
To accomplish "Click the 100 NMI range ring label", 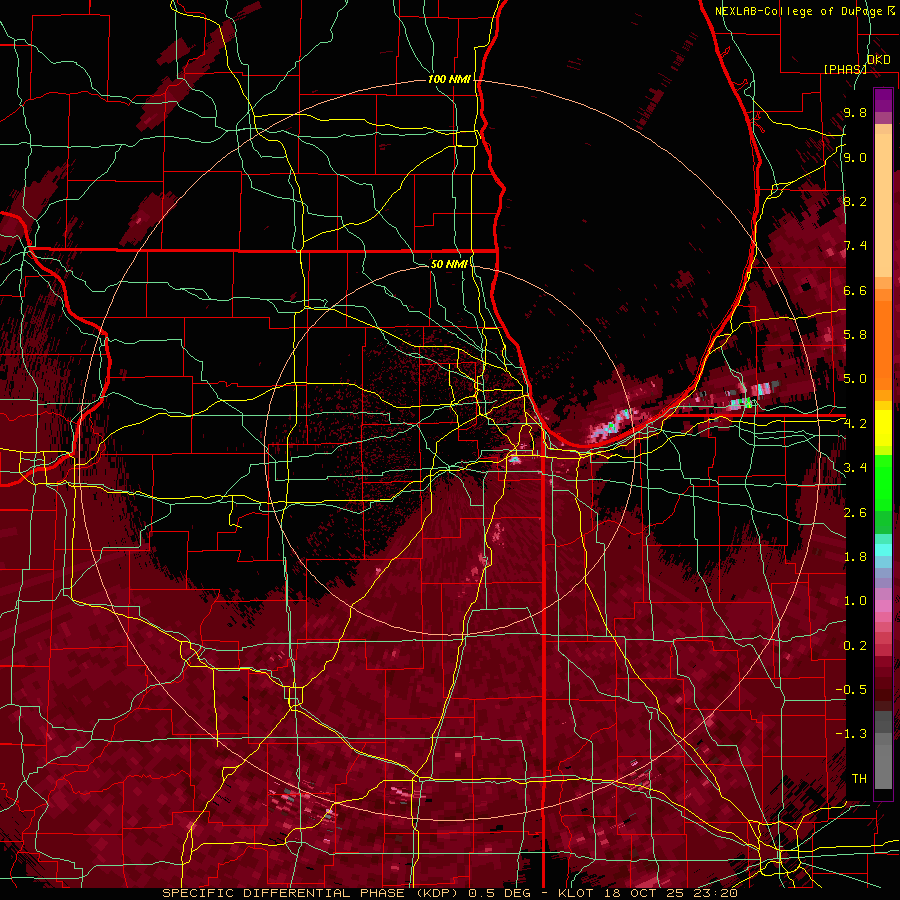I will point(449,79).
